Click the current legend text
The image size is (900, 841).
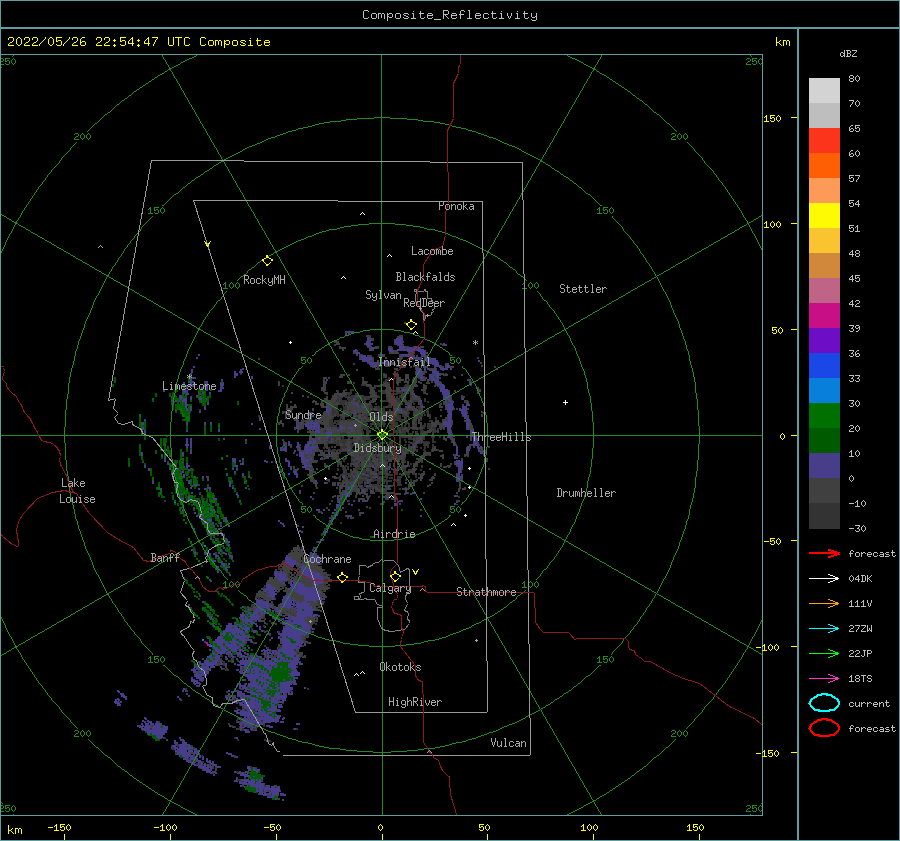869,703
